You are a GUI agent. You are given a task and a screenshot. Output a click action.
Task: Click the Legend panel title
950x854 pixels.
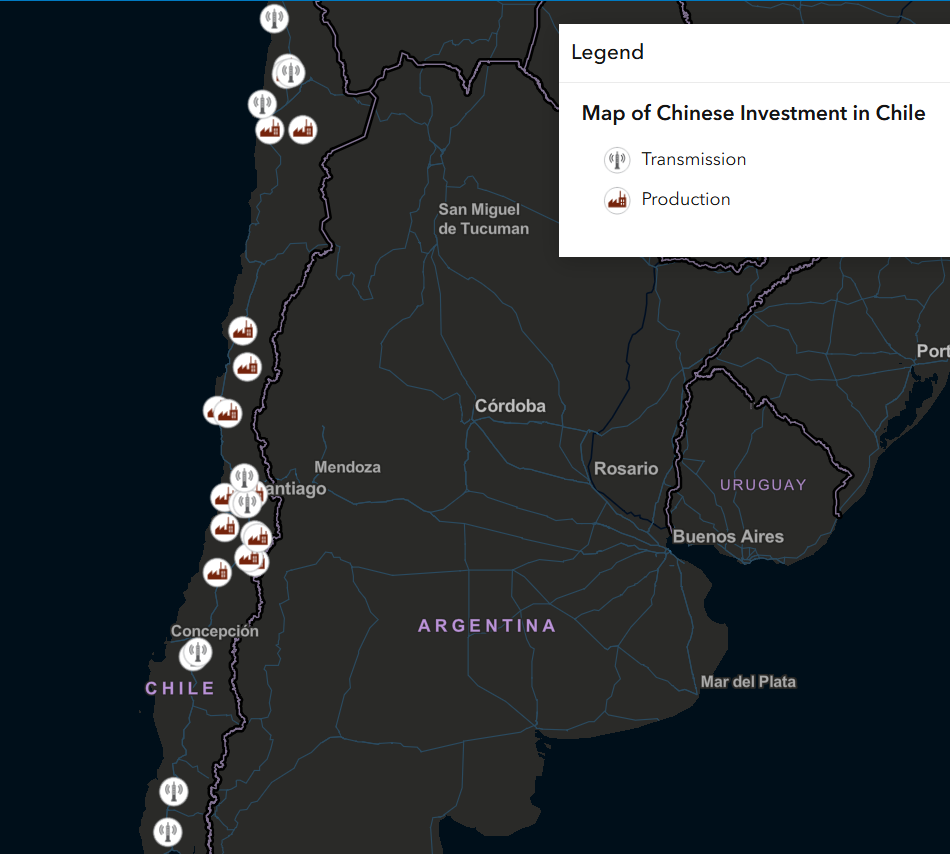(x=607, y=53)
